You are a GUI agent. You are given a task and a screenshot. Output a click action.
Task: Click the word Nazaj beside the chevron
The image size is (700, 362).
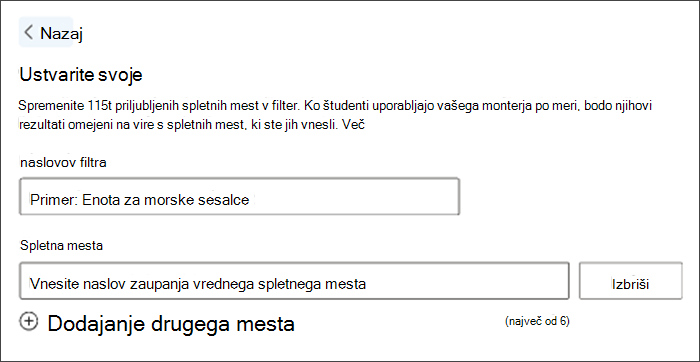pyautogui.click(x=61, y=33)
